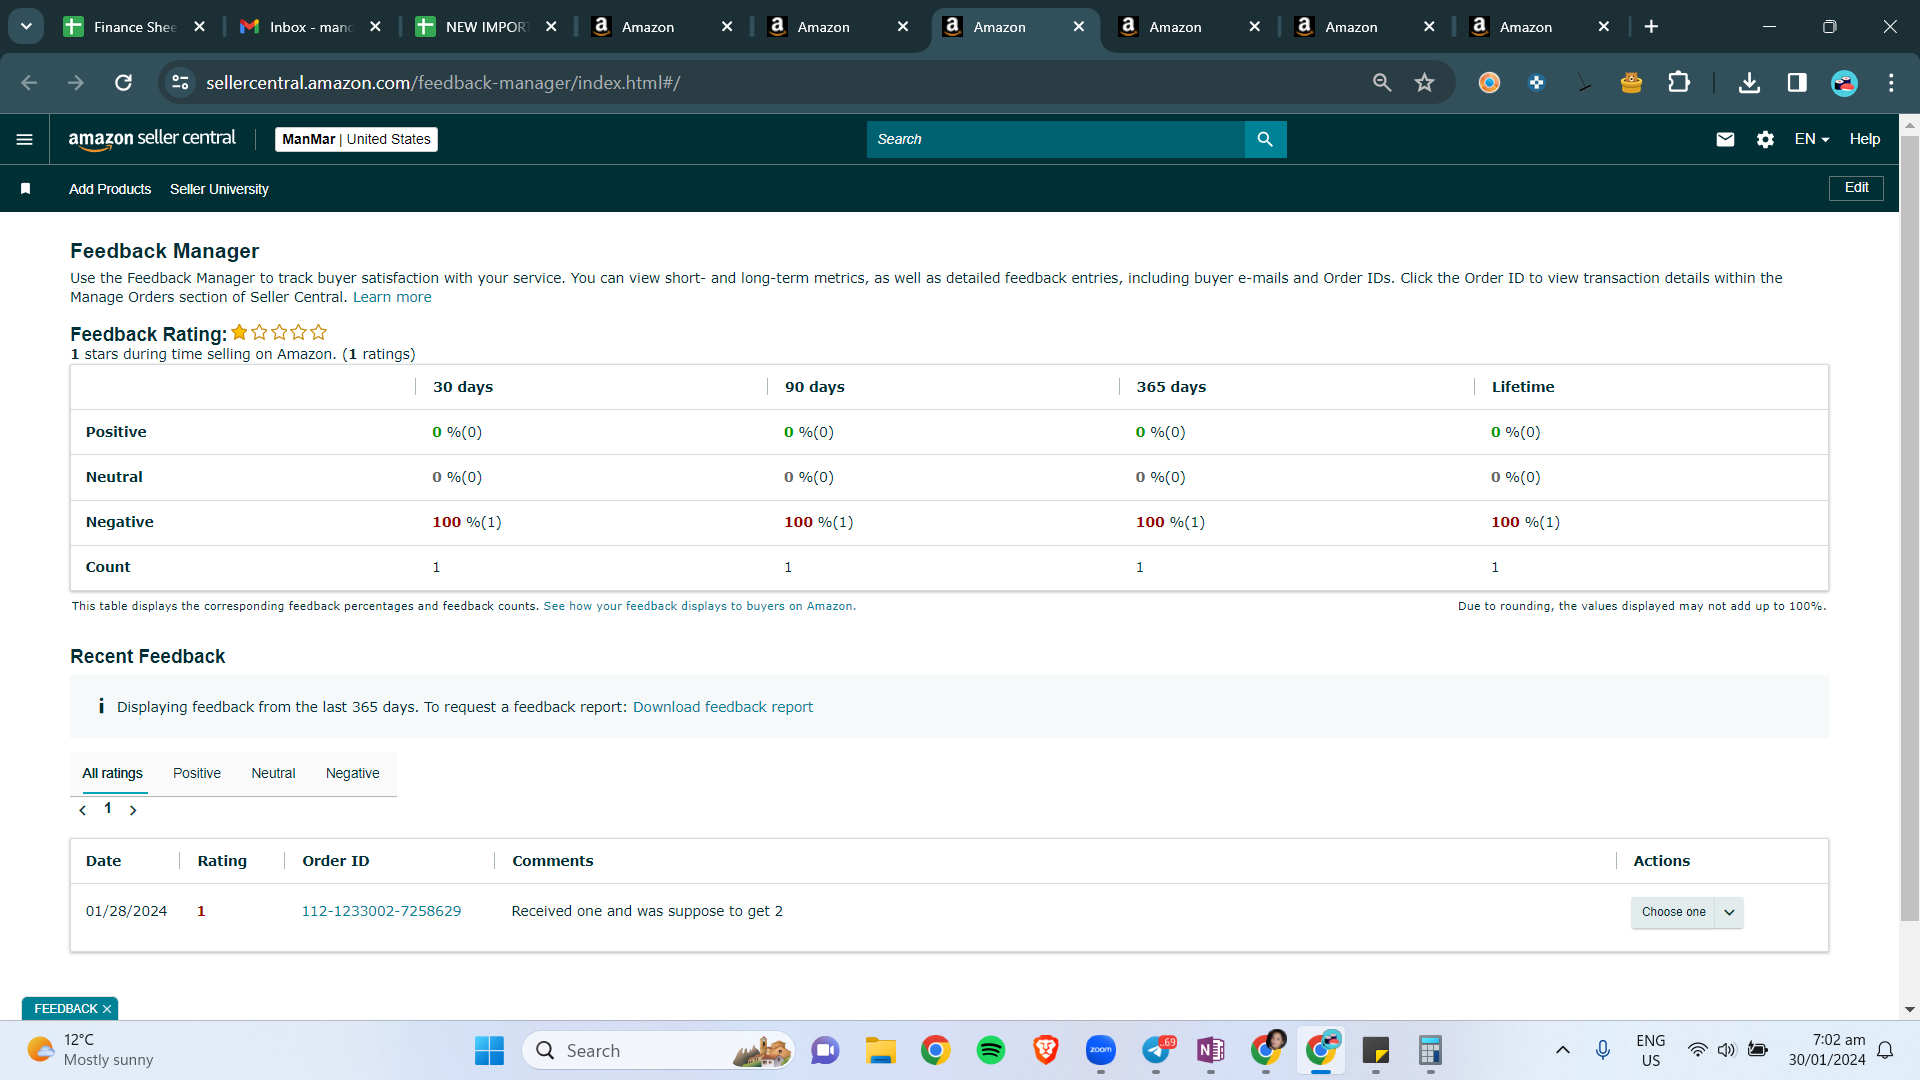The width and height of the screenshot is (1920, 1080).
Task: Go to previous feedback page arrow
Action: coord(83,810)
